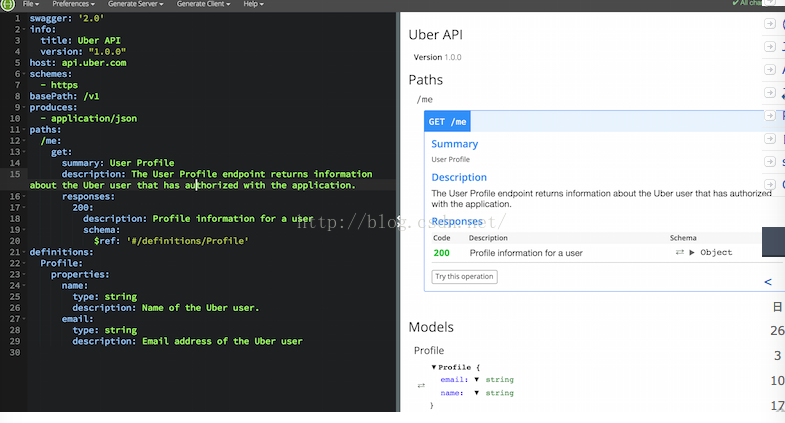Collapse the get block on line 13
This screenshot has height=423, width=785.
pyautogui.click(x=24, y=152)
